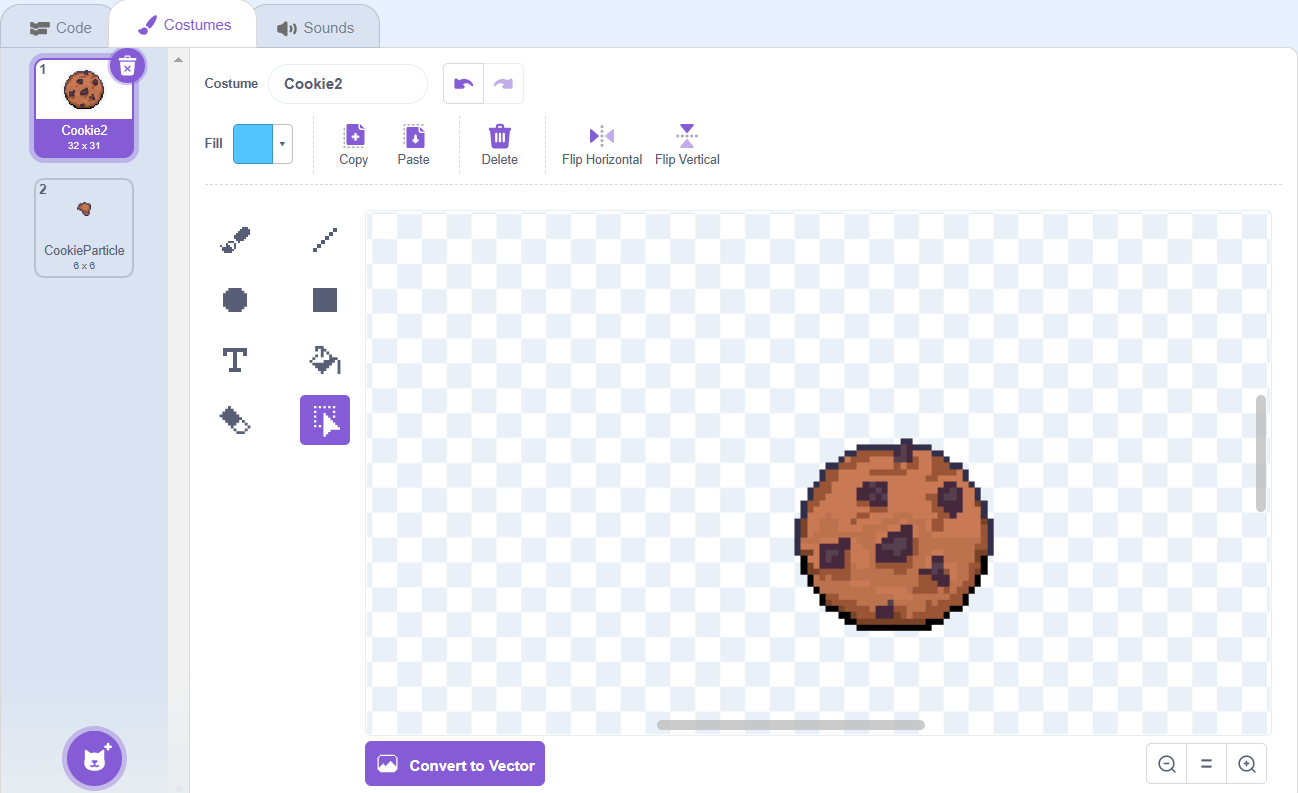Open the Fill color dropdown arrow
The image size is (1298, 793).
(283, 144)
